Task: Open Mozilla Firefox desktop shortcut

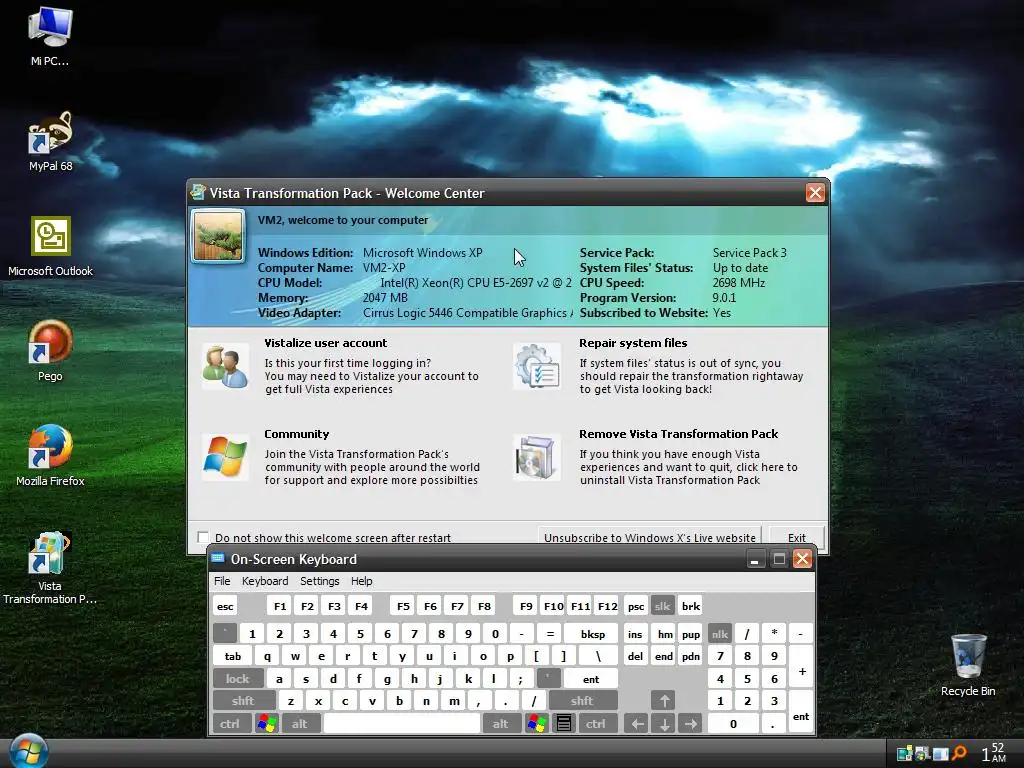Action: 50,456
